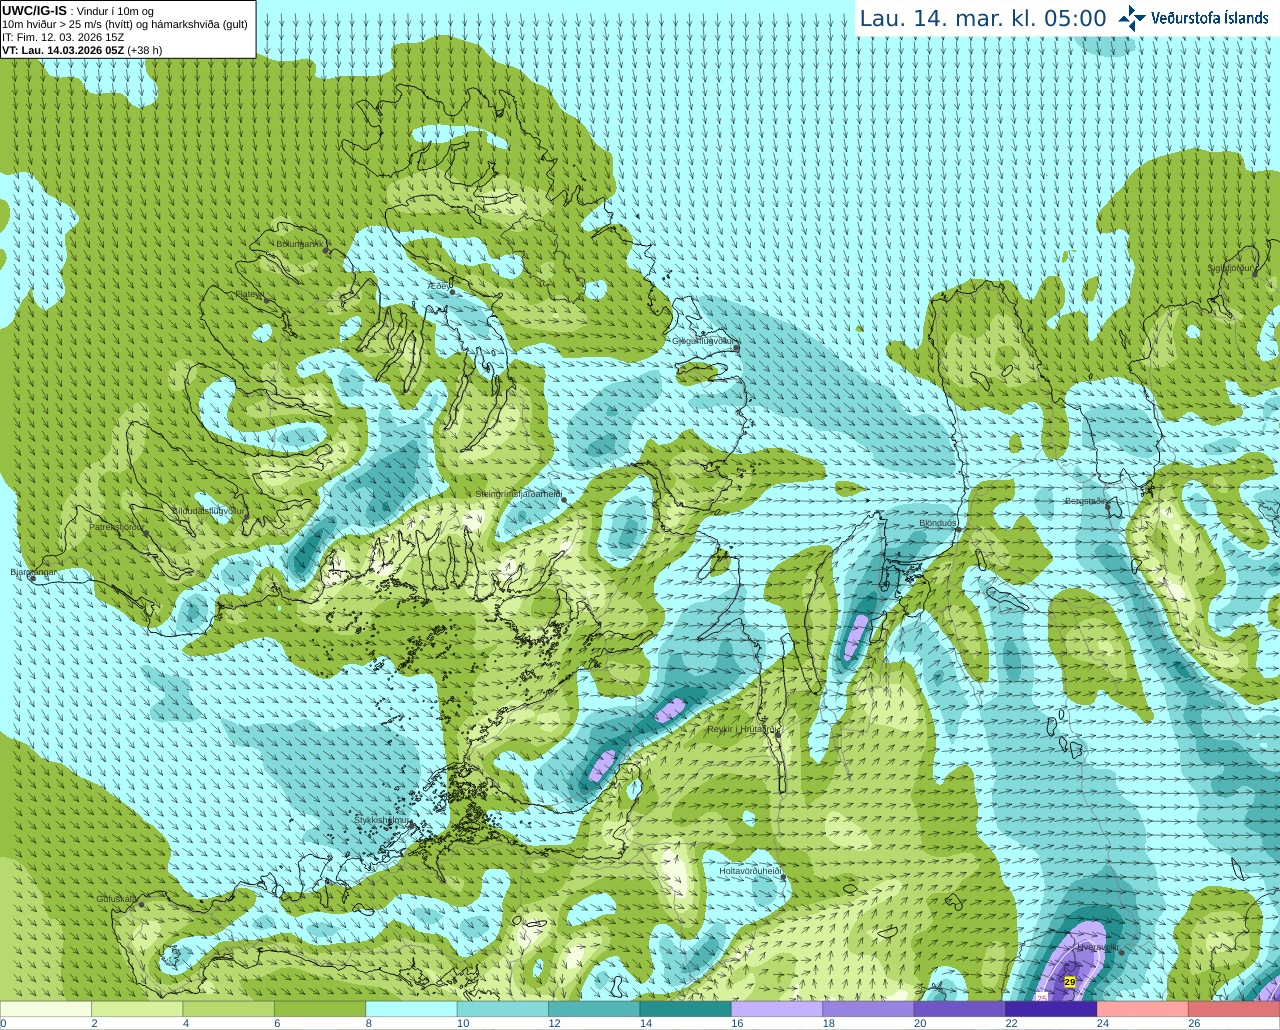Click the Siglufjörður station label
Viewport: 1280px width, 1030px height.
pos(1230,268)
